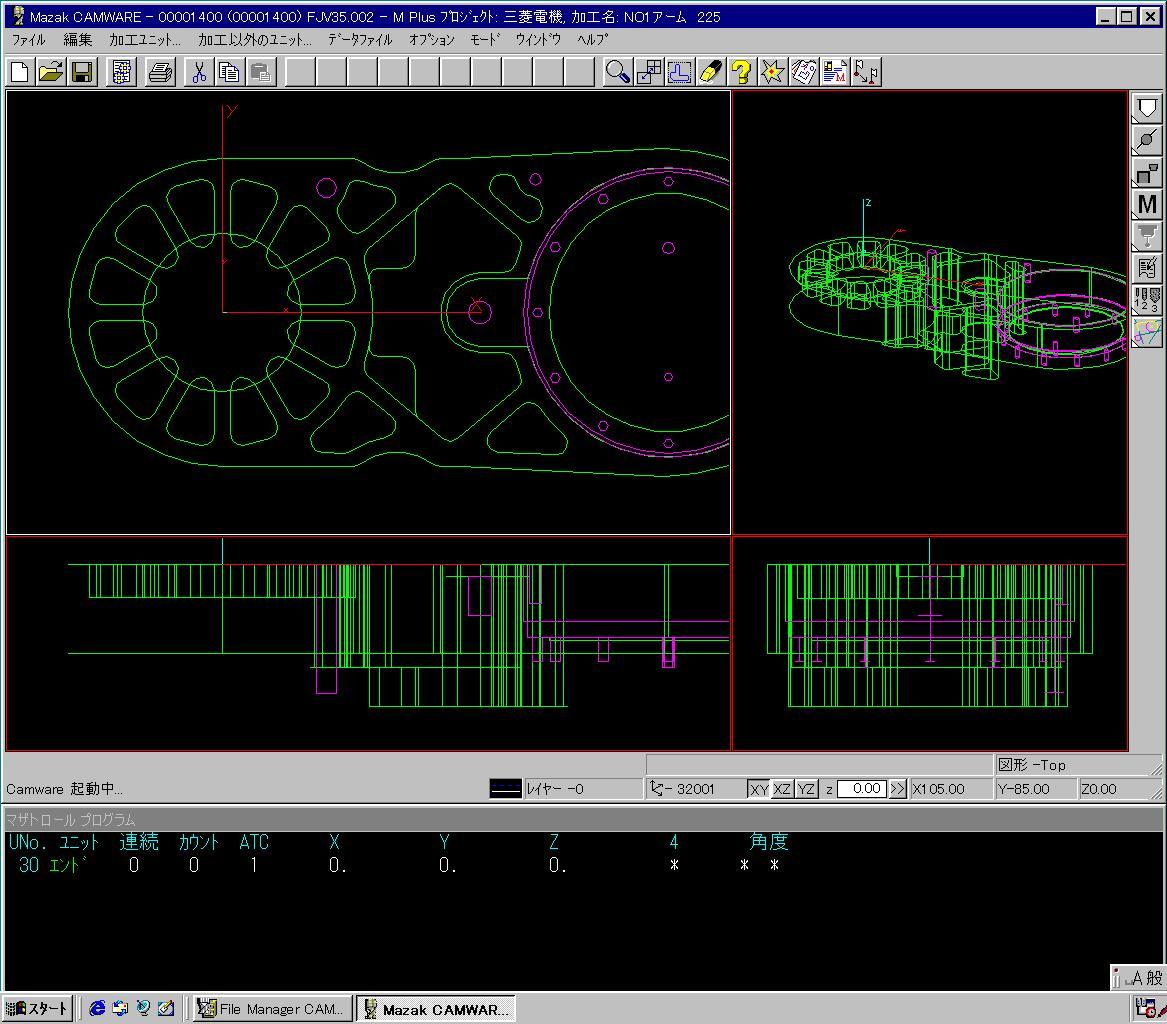Click the resize-window view icon next to zoom
The height and width of the screenshot is (1024, 1167).
coord(649,72)
